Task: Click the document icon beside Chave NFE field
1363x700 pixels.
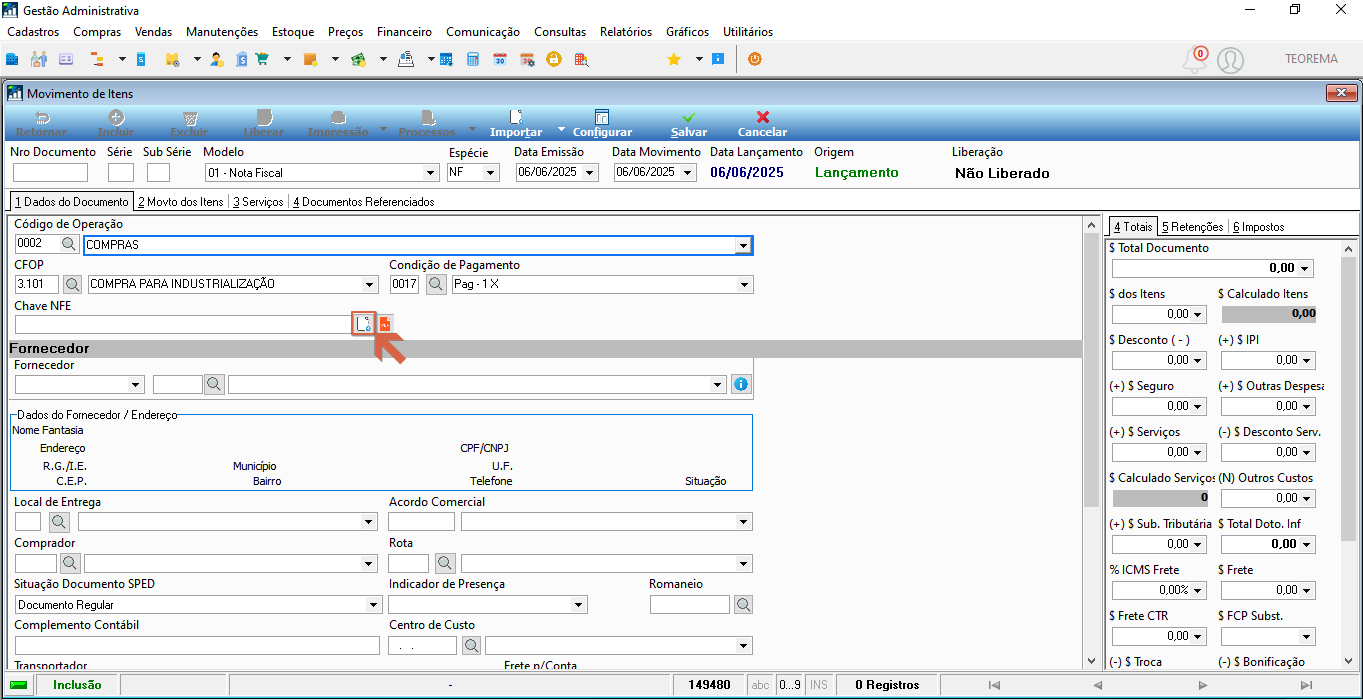Action: pos(364,323)
